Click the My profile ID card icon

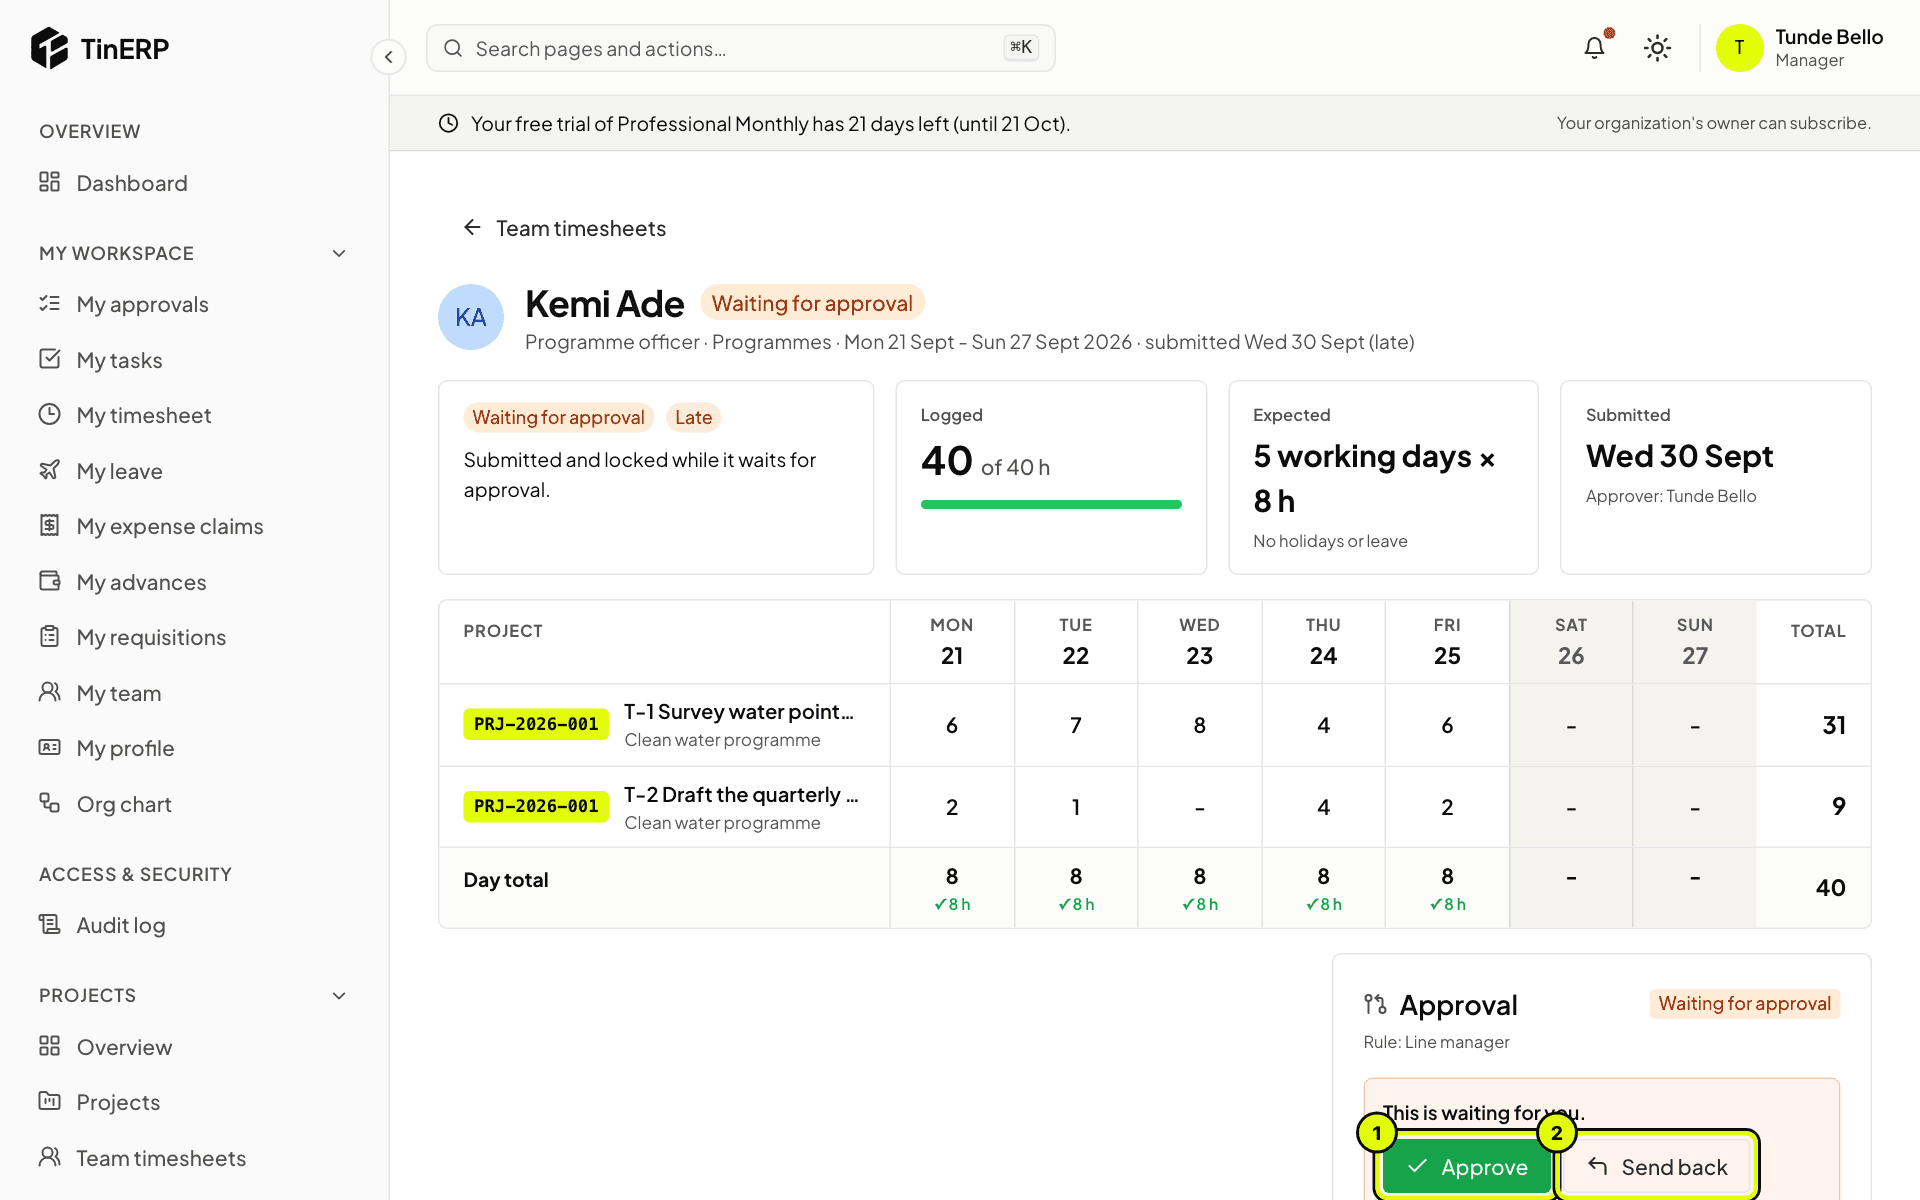[50, 747]
